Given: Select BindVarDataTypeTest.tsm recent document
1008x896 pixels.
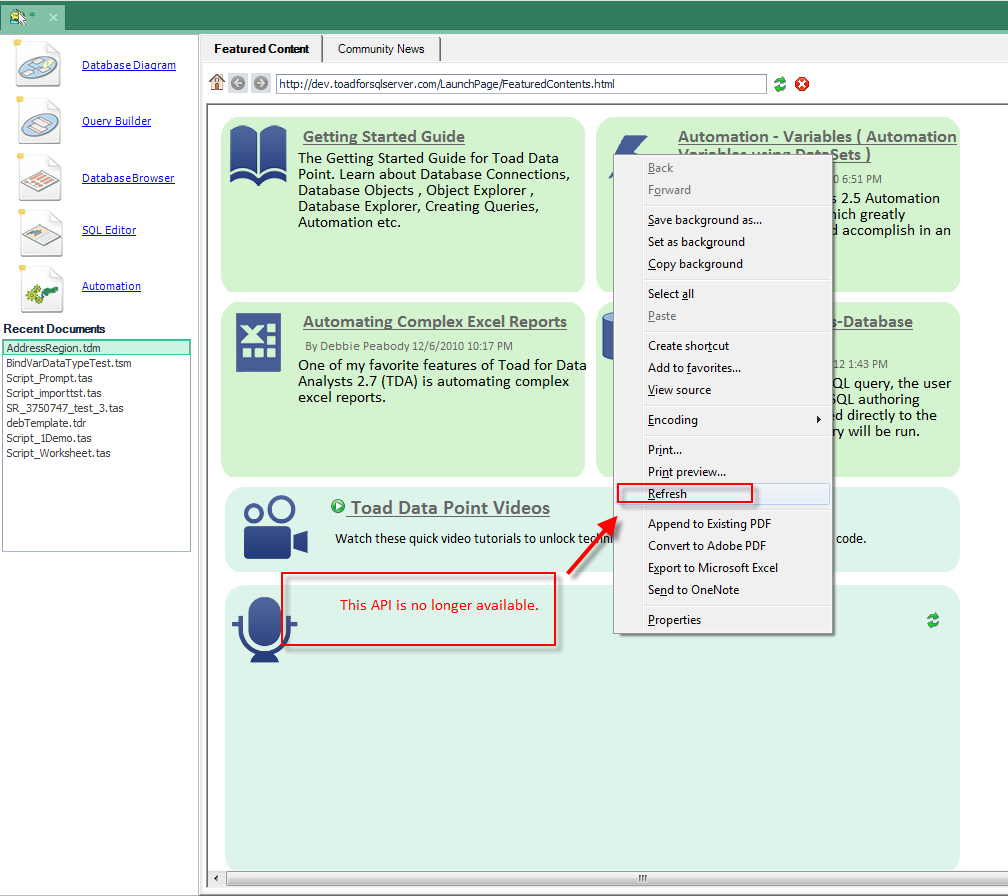Looking at the screenshot, I should (x=96, y=363).
